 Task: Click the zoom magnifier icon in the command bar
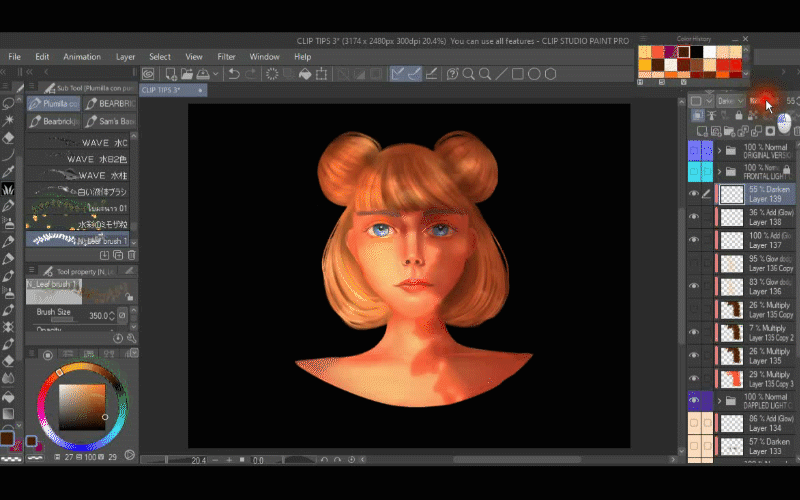tap(469, 74)
